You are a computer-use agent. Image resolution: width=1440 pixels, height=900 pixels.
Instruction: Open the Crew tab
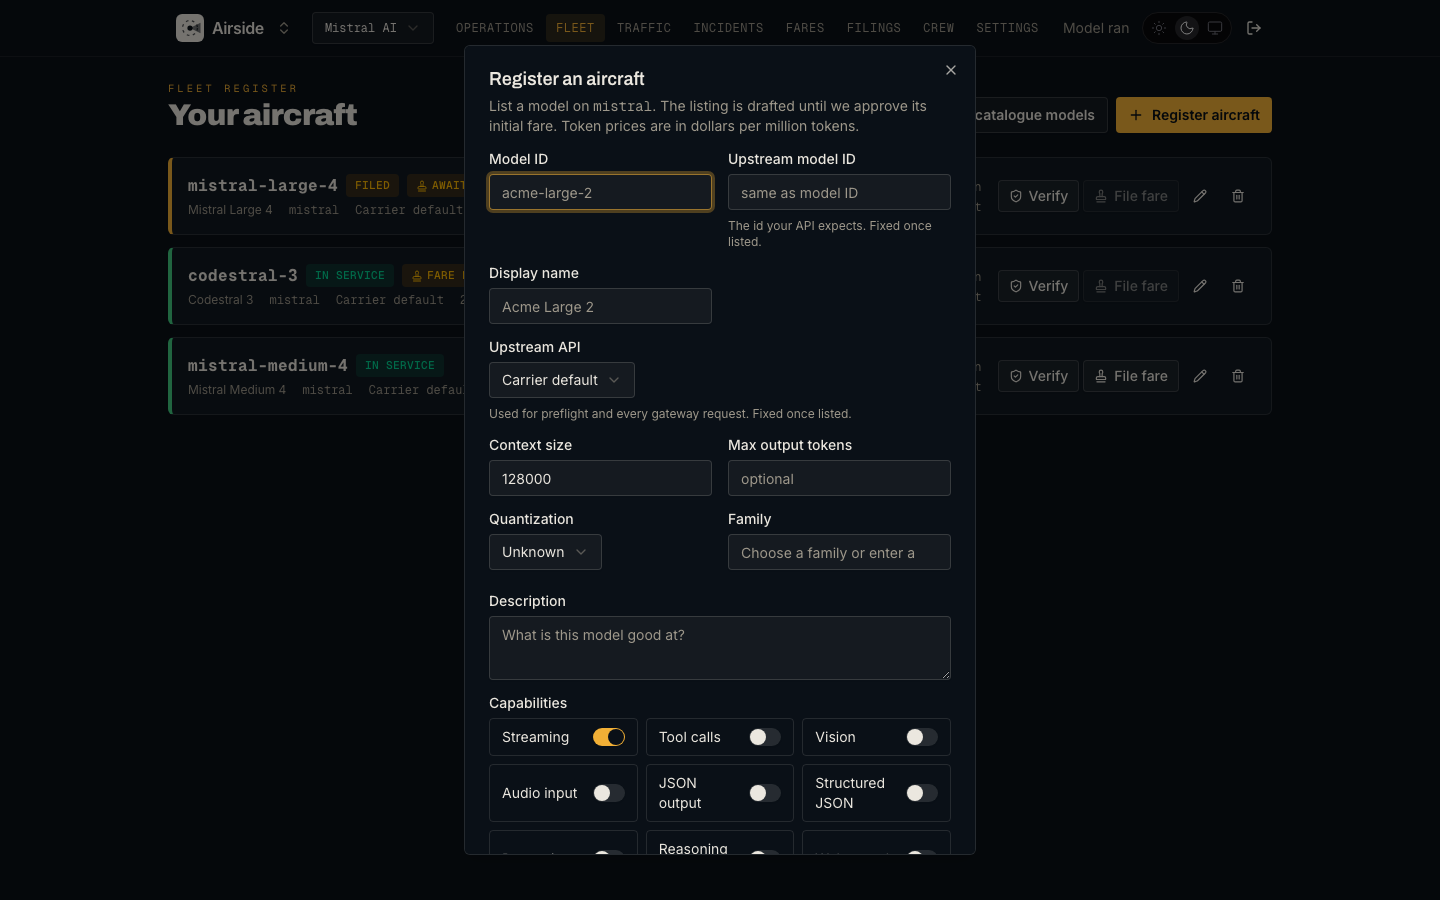coord(938,28)
